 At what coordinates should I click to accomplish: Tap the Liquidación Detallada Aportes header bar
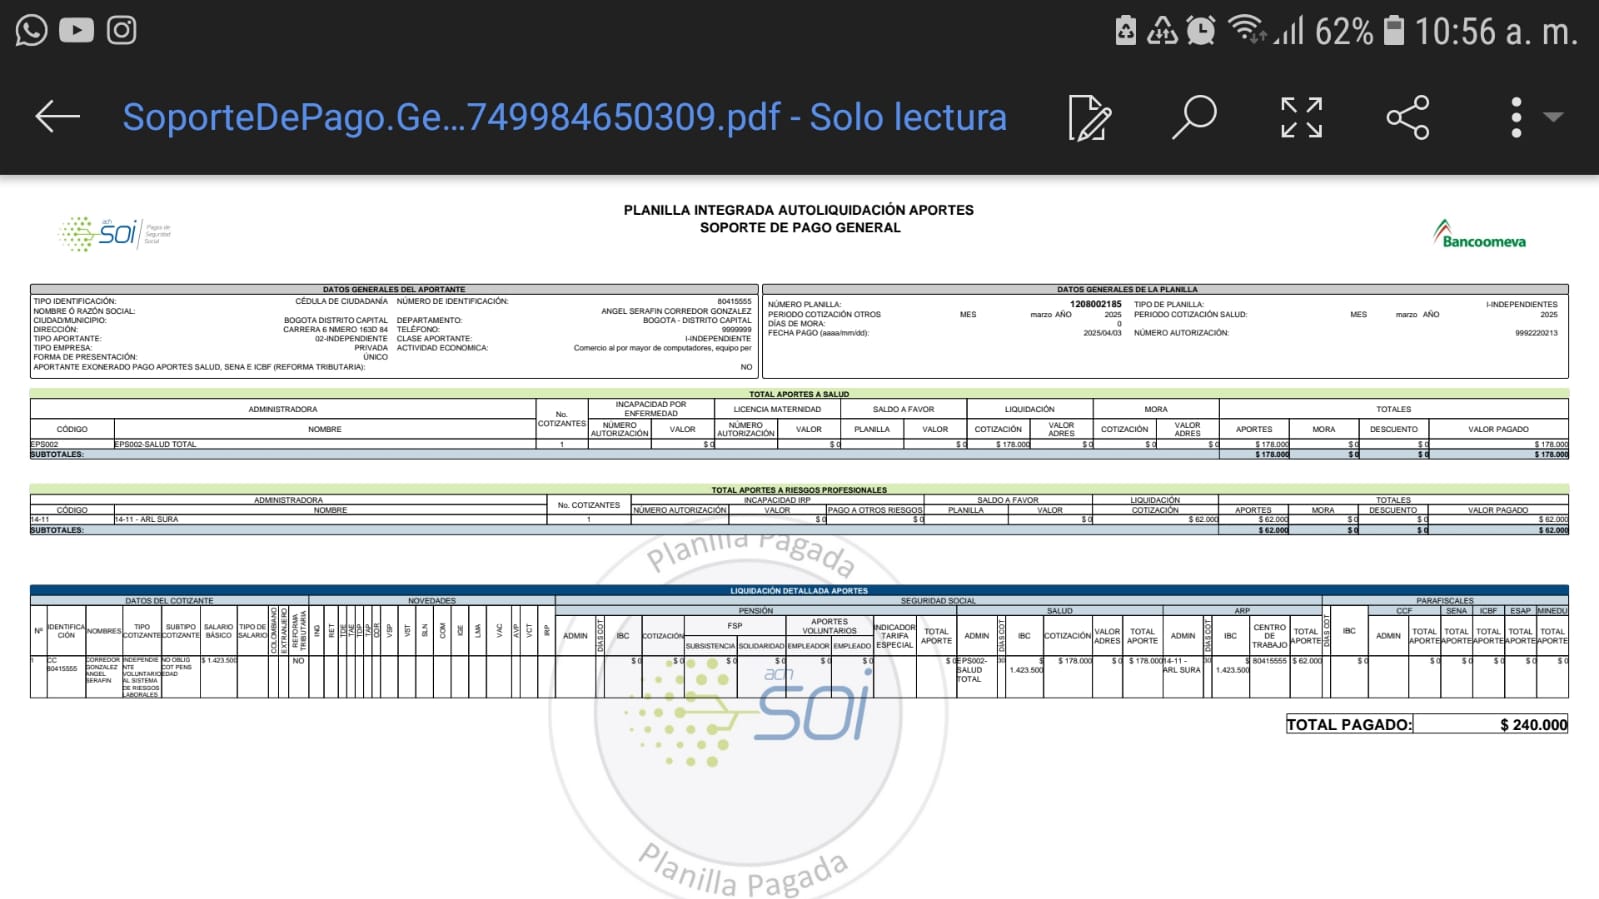[x=798, y=590]
